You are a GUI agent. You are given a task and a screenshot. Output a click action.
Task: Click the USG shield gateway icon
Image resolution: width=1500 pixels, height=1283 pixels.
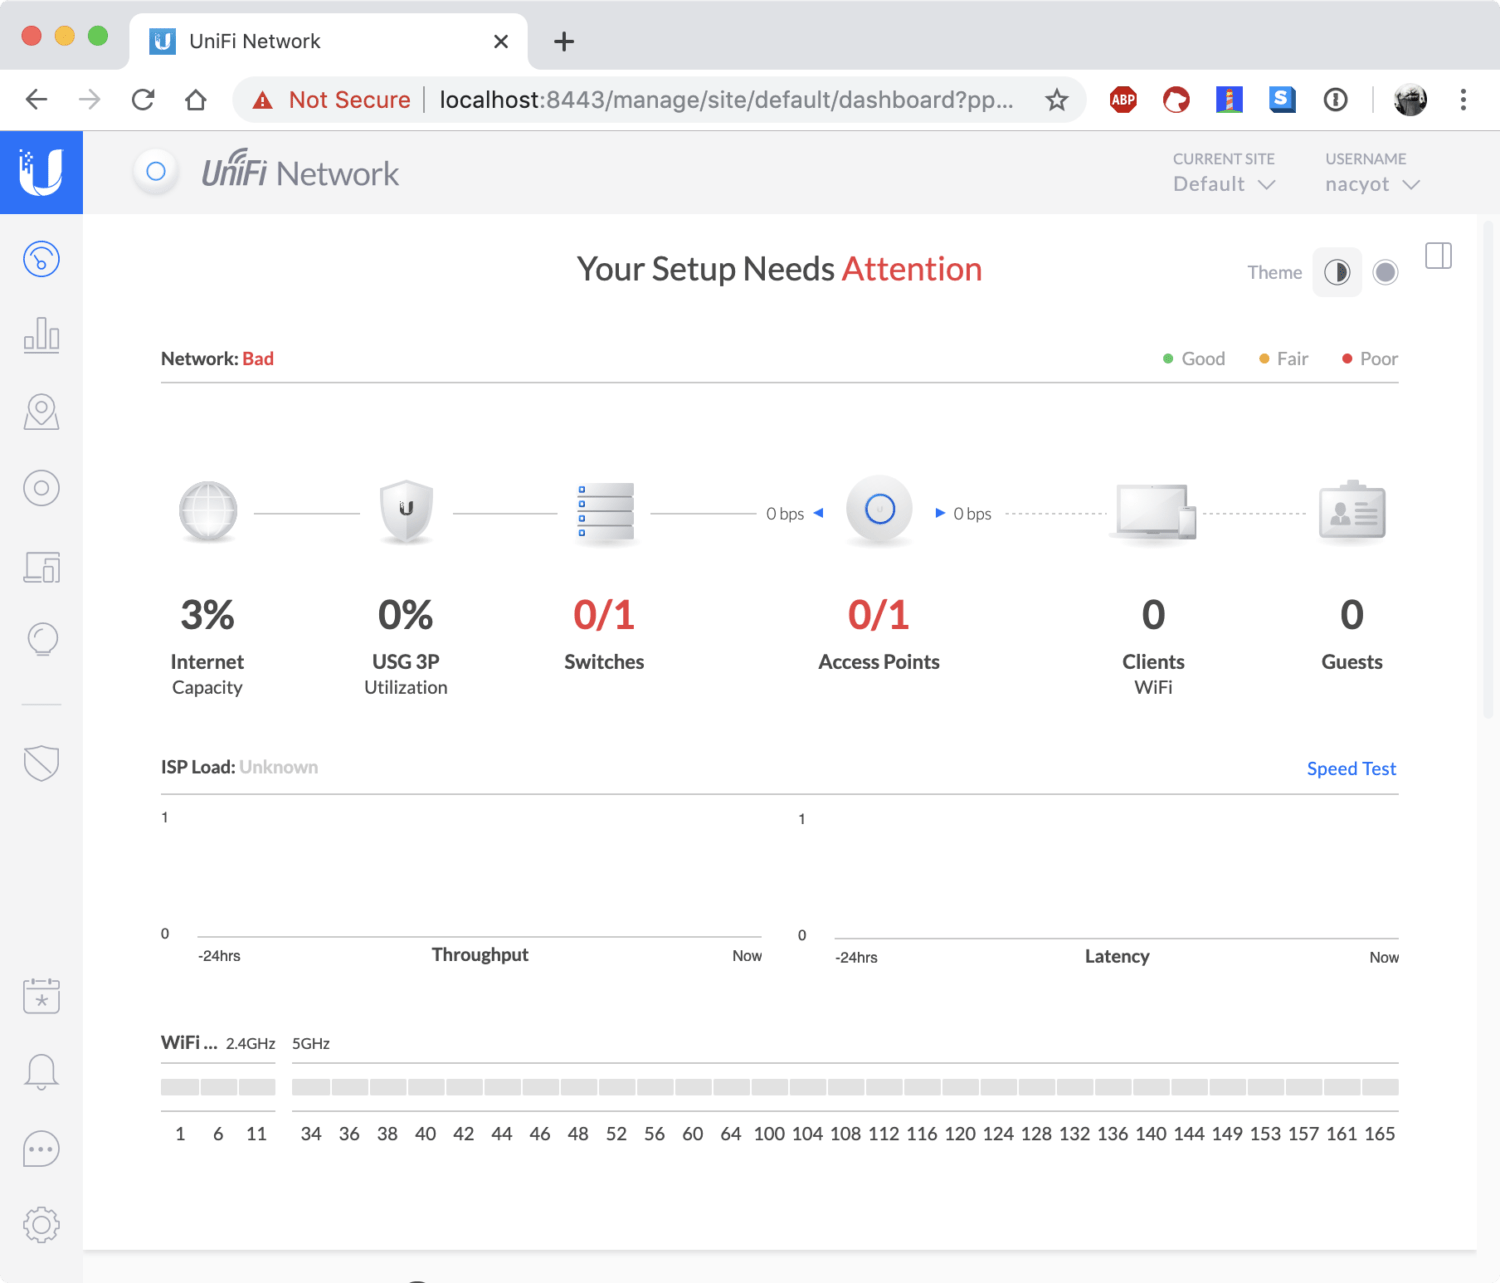pos(406,511)
